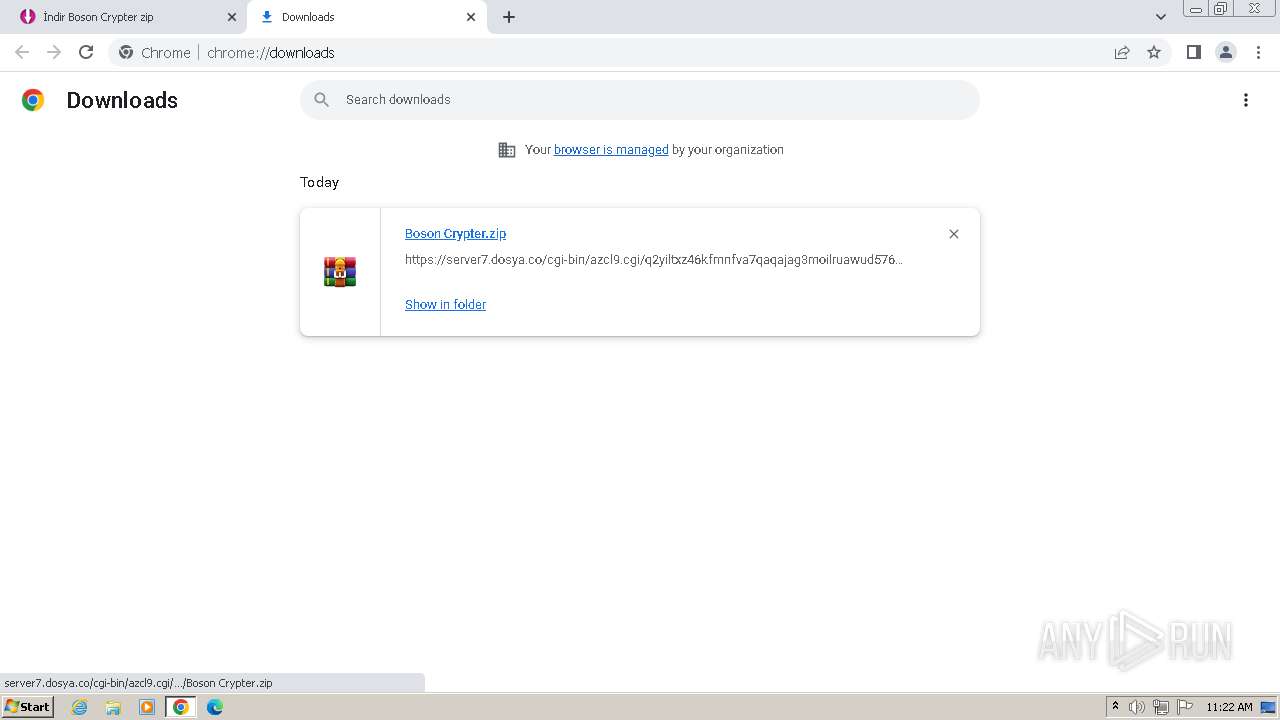
Task: Go back with the back arrow
Action: point(22,52)
